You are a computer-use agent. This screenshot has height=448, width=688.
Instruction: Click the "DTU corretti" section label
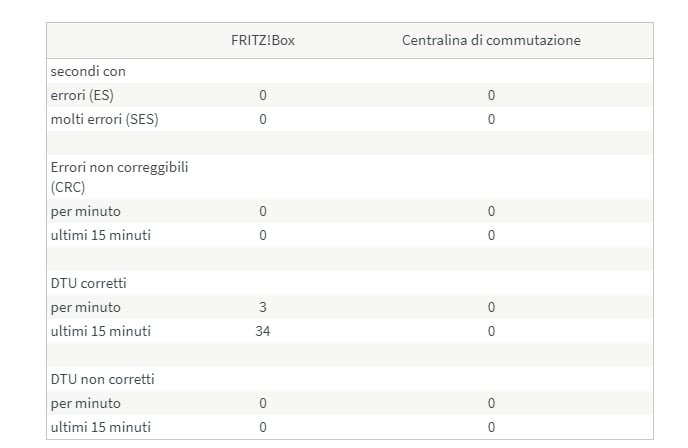88,283
